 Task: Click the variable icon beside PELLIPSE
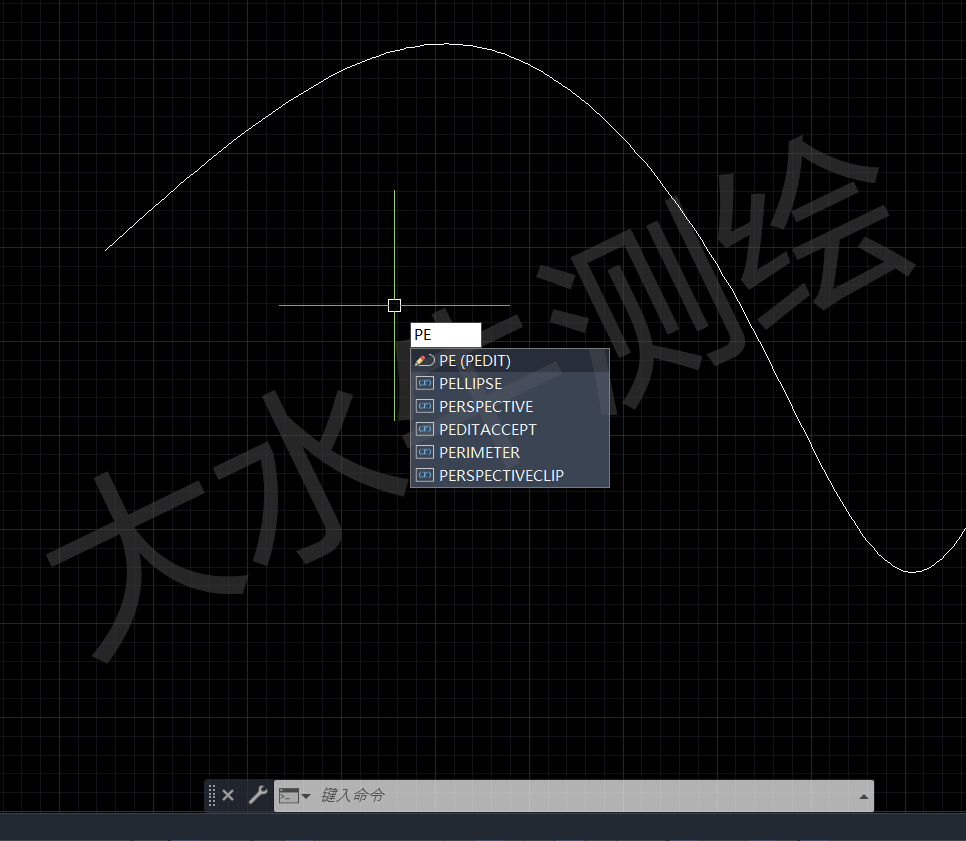pos(424,384)
